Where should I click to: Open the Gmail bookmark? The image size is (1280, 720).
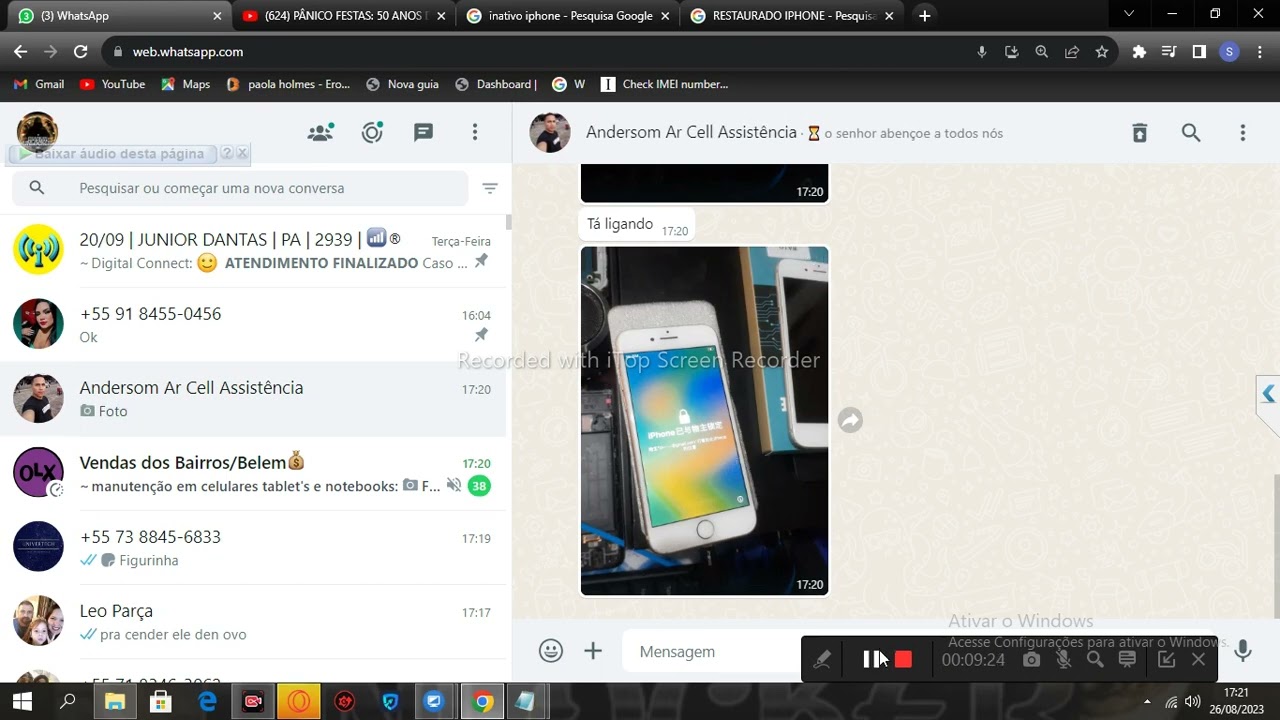pyautogui.click(x=39, y=84)
